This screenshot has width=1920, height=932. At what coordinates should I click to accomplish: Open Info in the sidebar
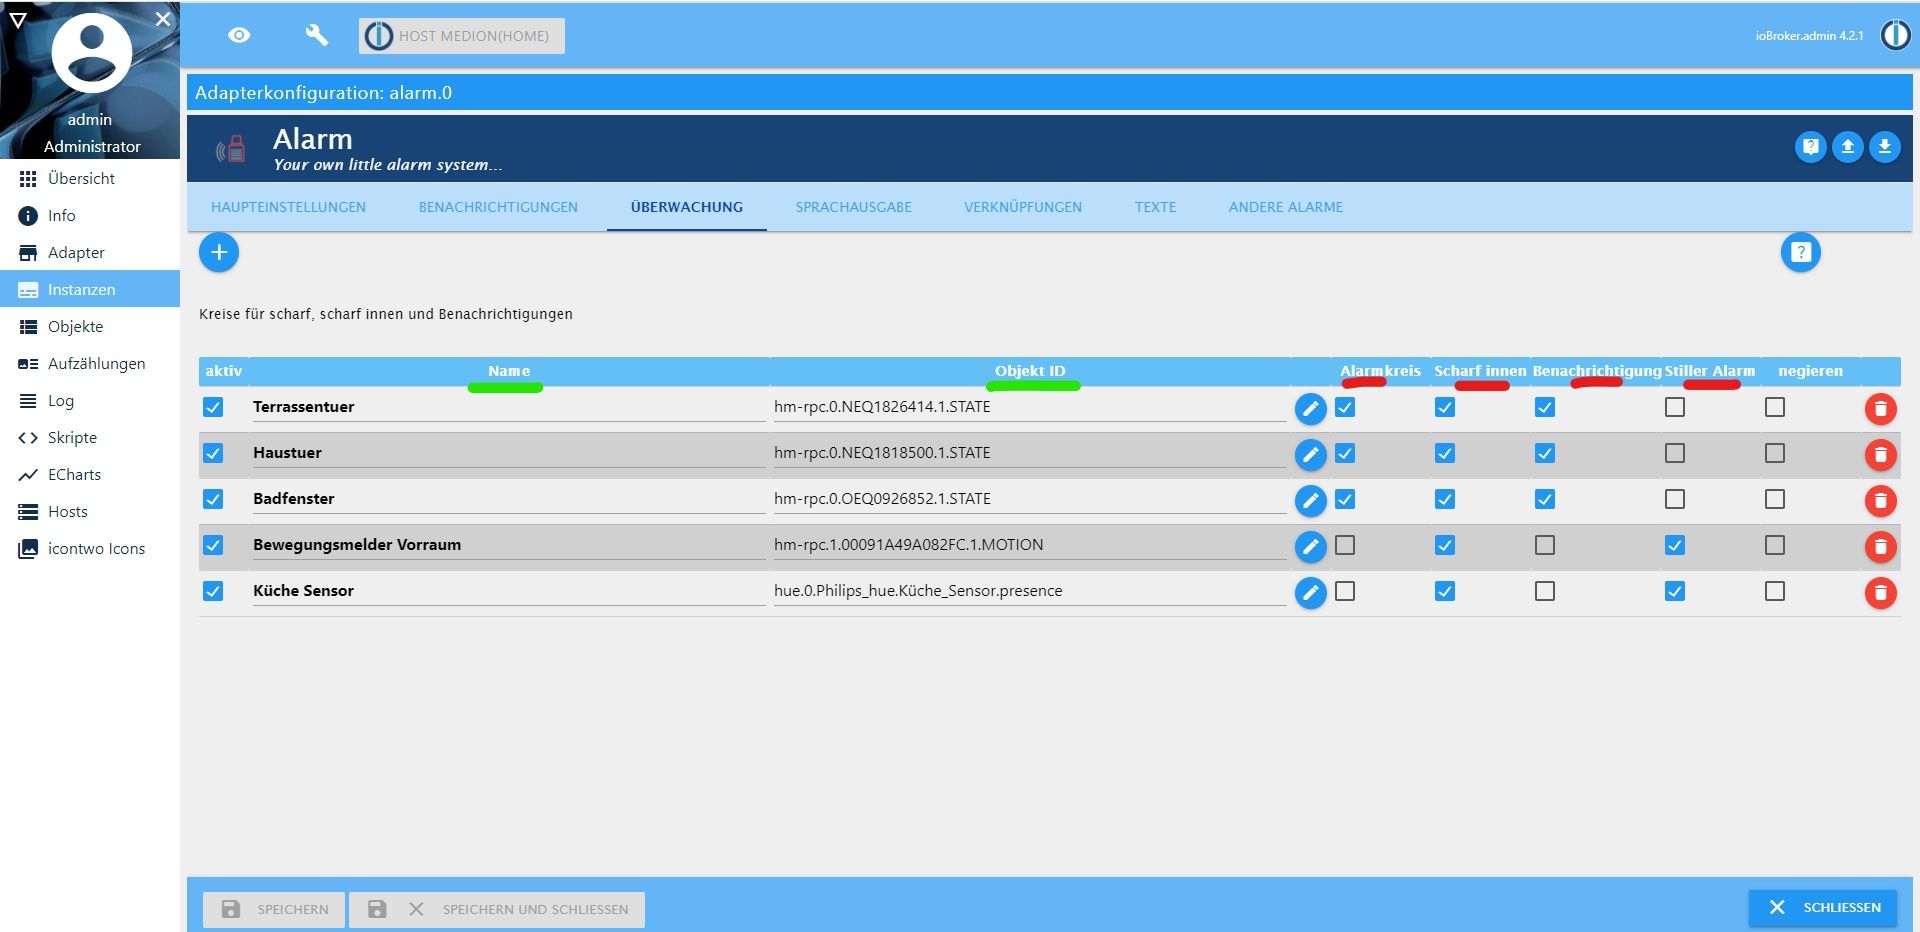90,215
